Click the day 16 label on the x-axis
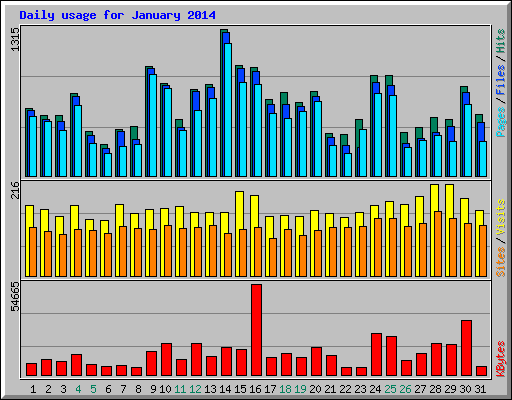Image resolution: width=512 pixels, height=400 pixels. [255, 389]
